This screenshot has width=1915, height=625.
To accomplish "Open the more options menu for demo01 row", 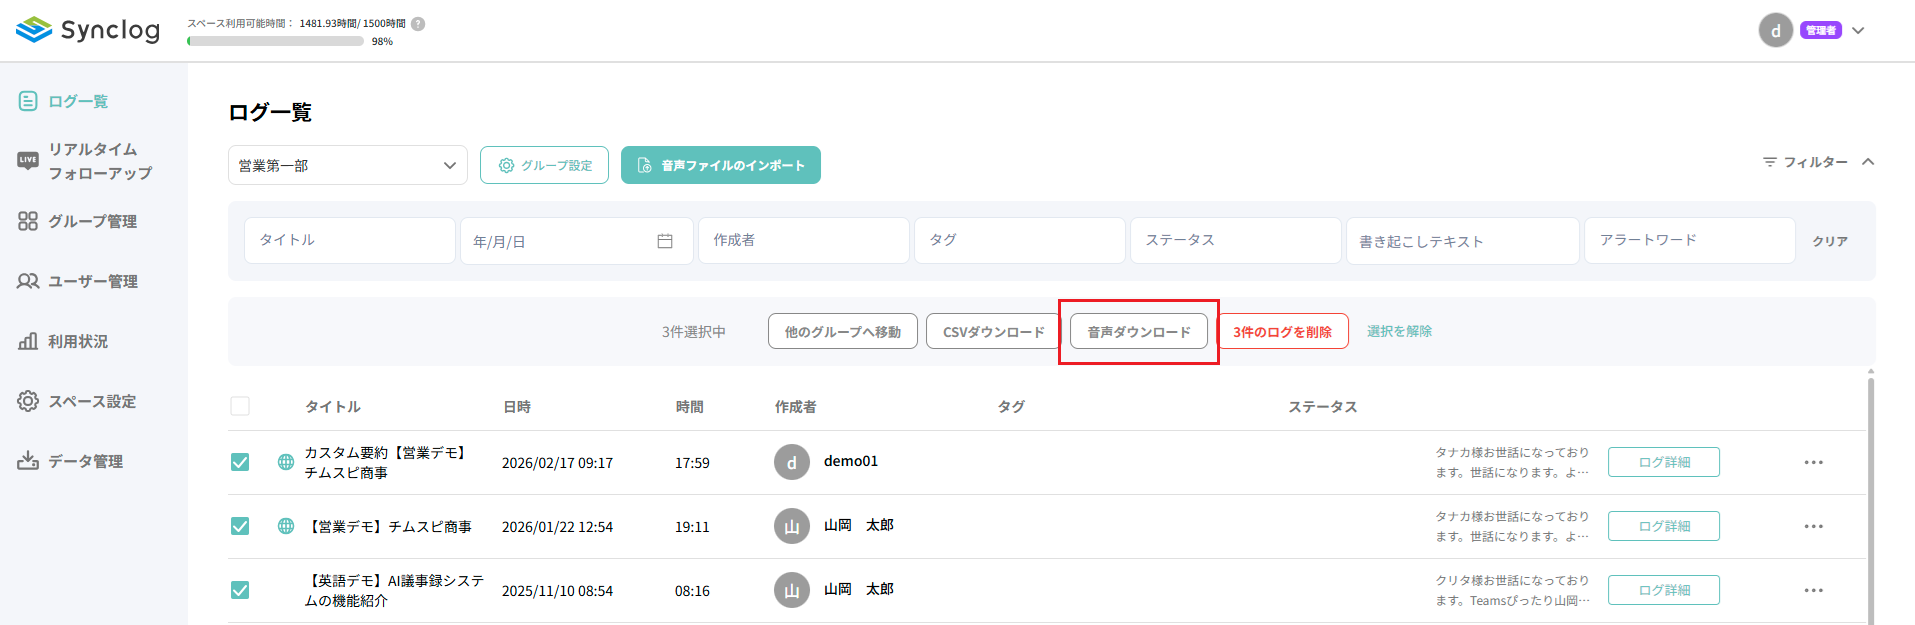I will [1814, 462].
